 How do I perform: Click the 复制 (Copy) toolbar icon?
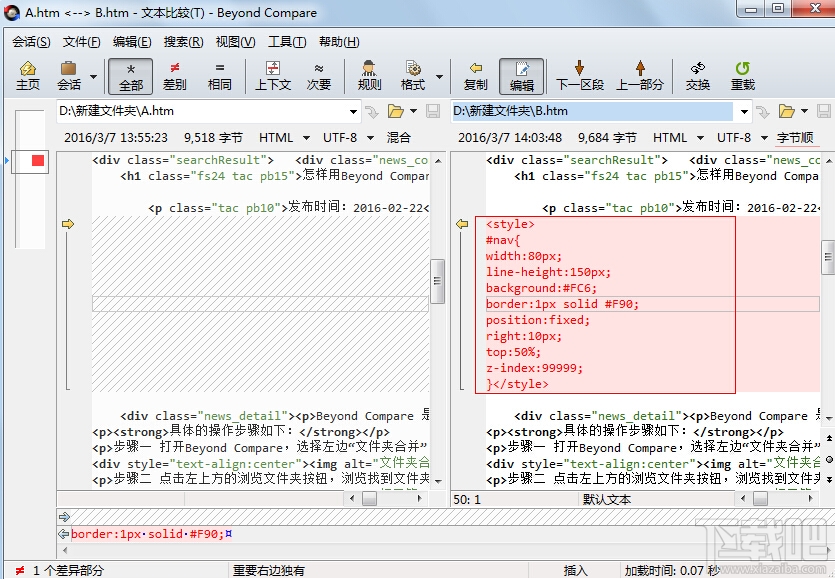(x=474, y=75)
